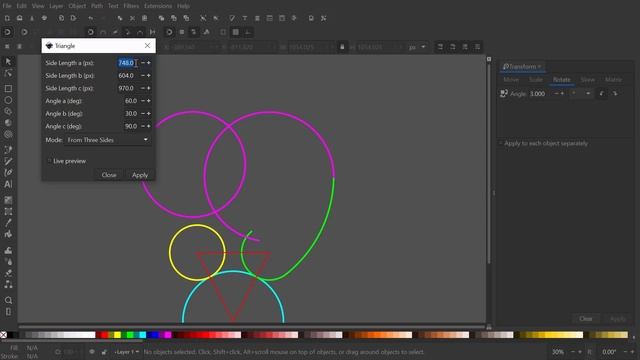Select the Calligraphy tool
This screenshot has height=360, width=640.
click(x=8, y=173)
